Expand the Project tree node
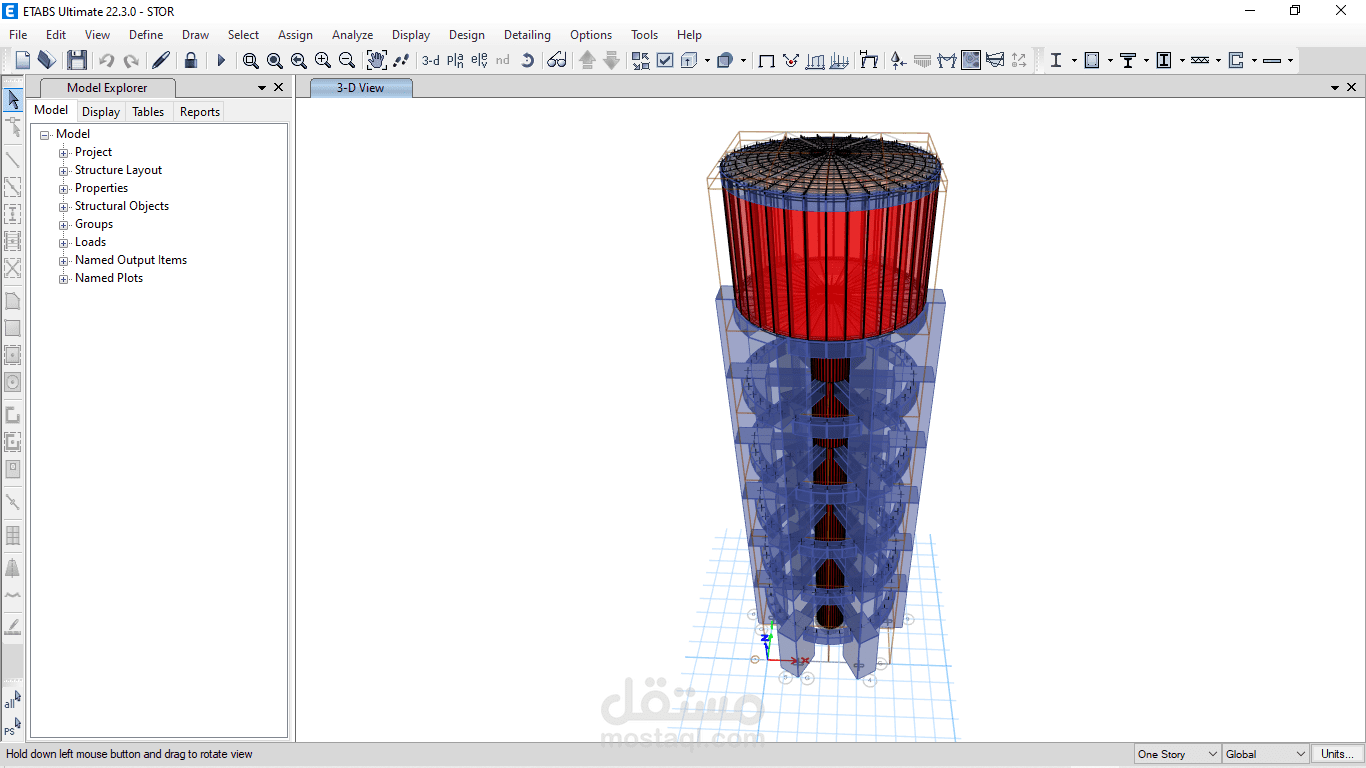The image size is (1366, 768). pyautogui.click(x=64, y=152)
